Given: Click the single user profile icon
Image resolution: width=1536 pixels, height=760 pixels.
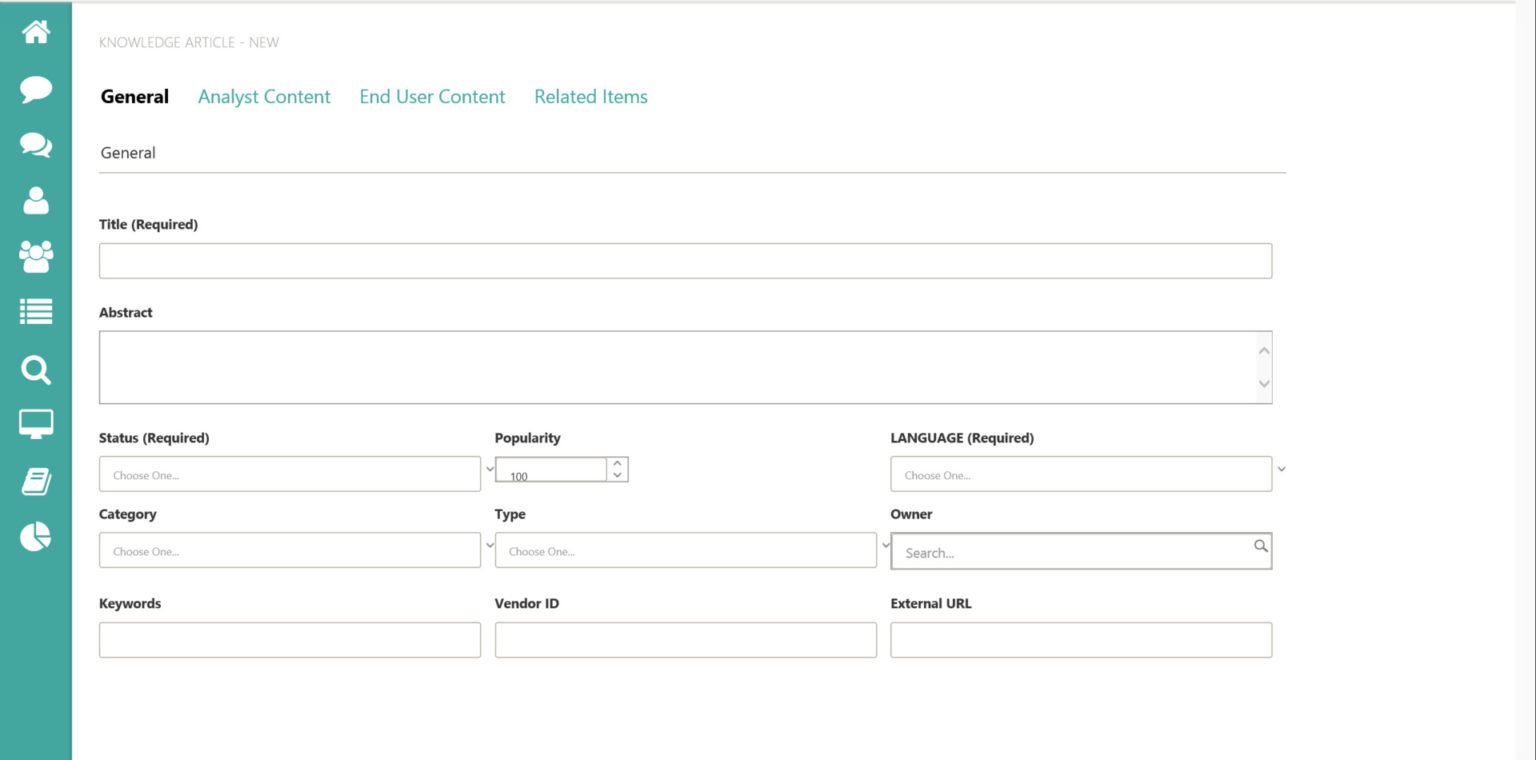Looking at the screenshot, I should (35, 201).
